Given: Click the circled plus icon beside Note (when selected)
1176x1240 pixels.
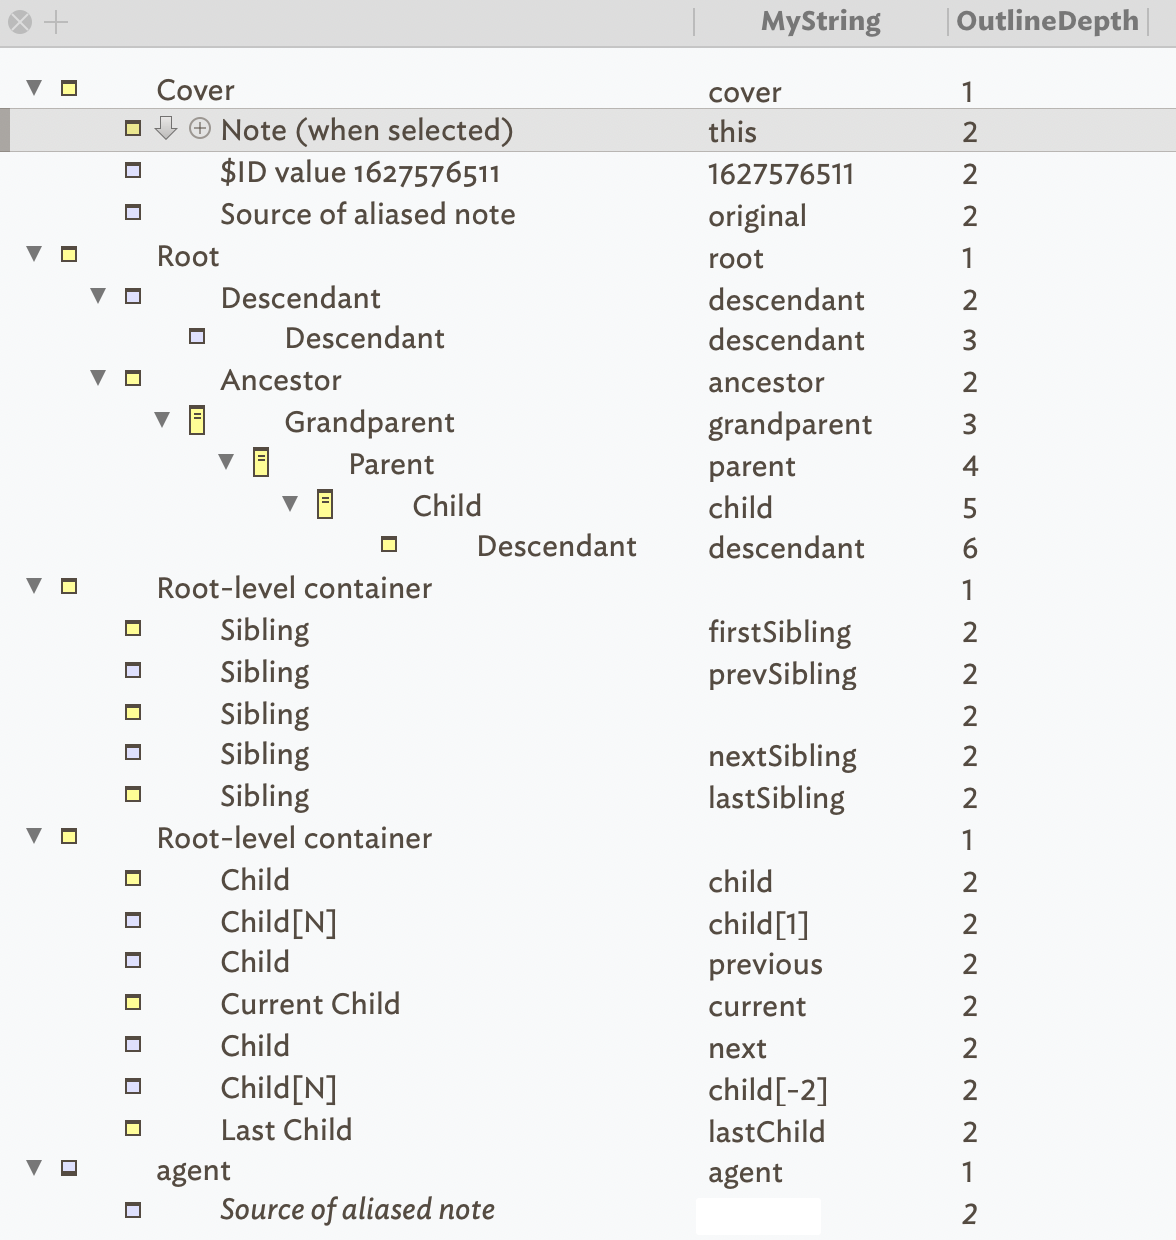Looking at the screenshot, I should [200, 128].
